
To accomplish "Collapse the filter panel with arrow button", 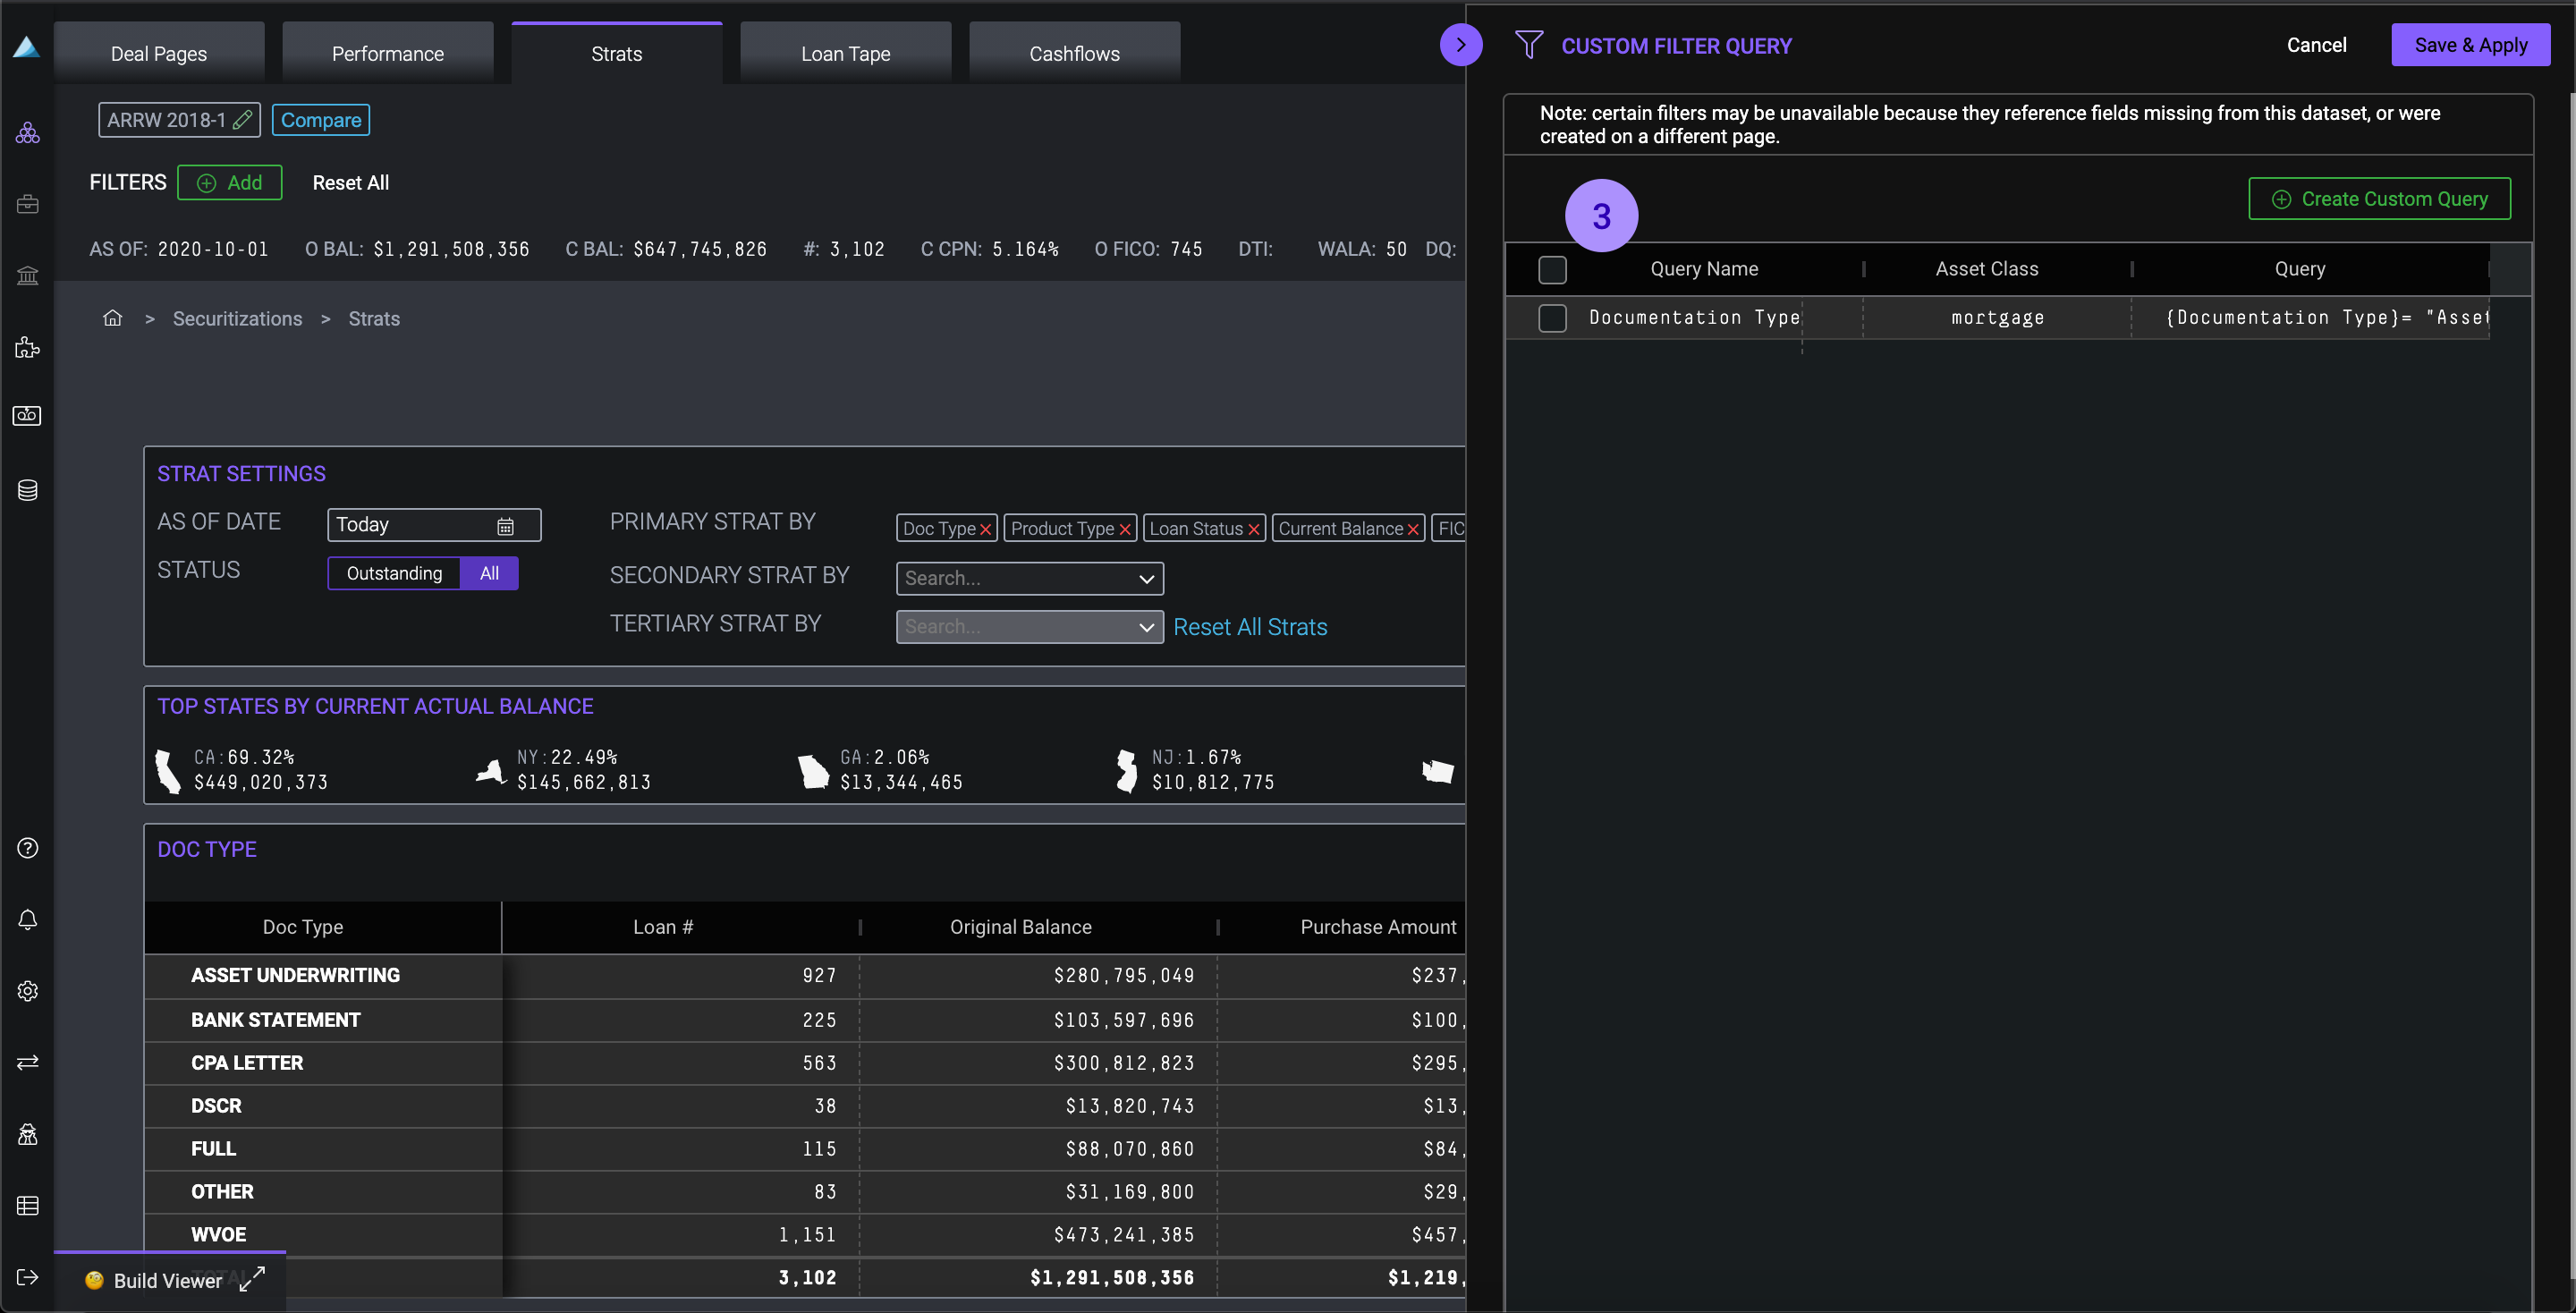I will [1461, 45].
